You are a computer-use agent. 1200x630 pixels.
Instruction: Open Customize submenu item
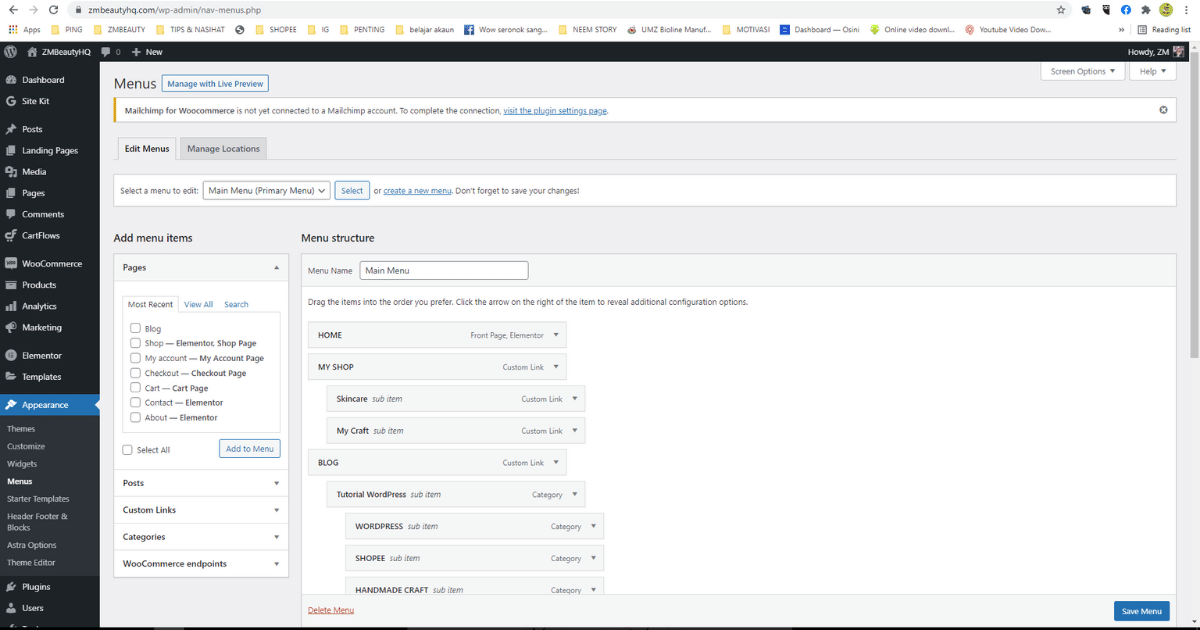coord(26,446)
